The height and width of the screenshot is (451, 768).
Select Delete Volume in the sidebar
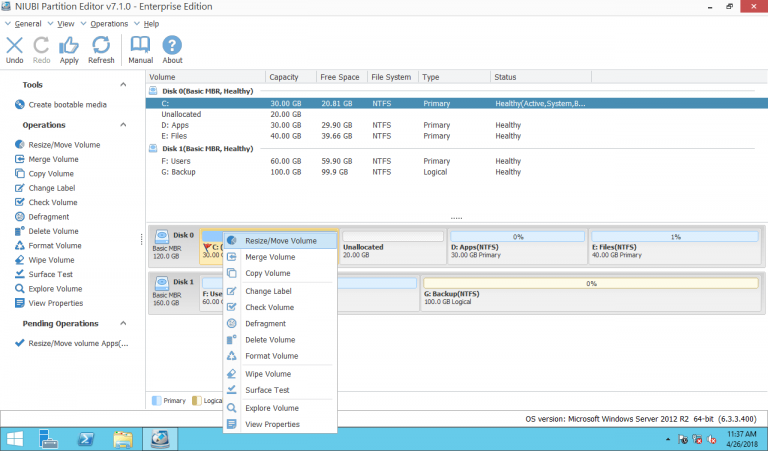(x=47, y=231)
